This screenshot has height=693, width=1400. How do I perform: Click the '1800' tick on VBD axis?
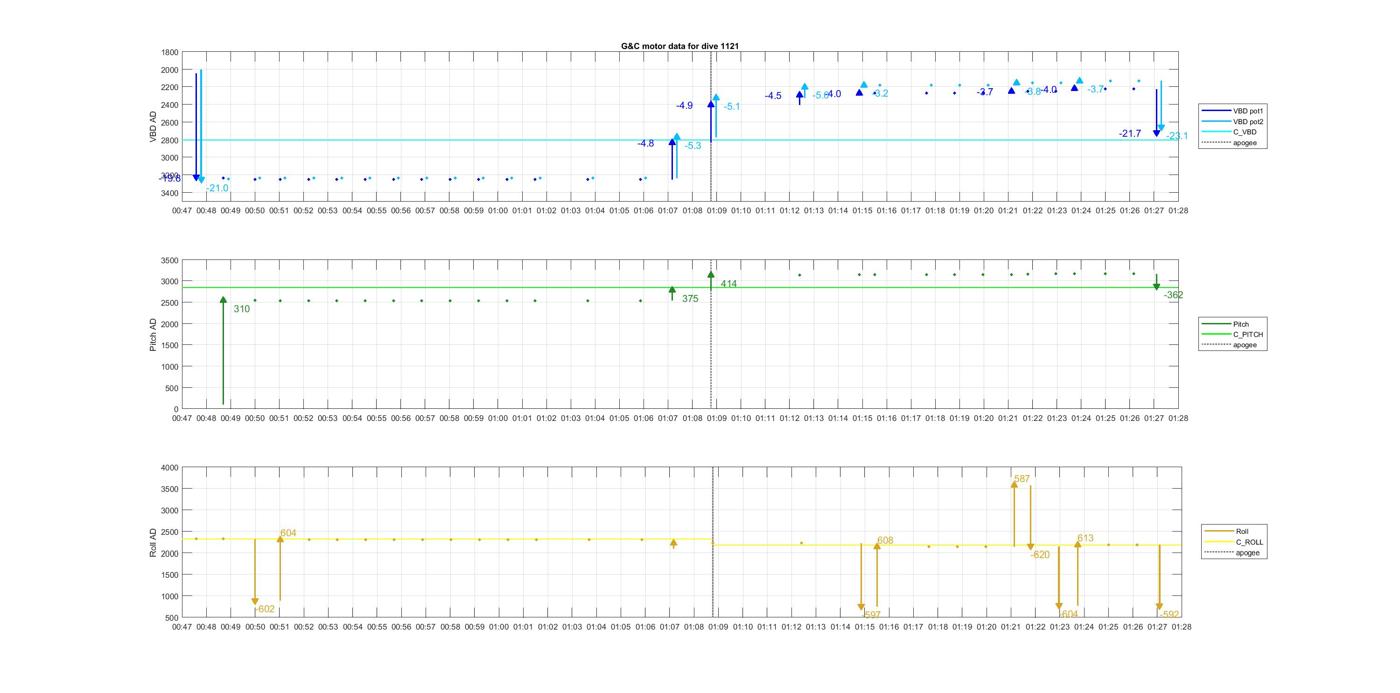(x=170, y=52)
